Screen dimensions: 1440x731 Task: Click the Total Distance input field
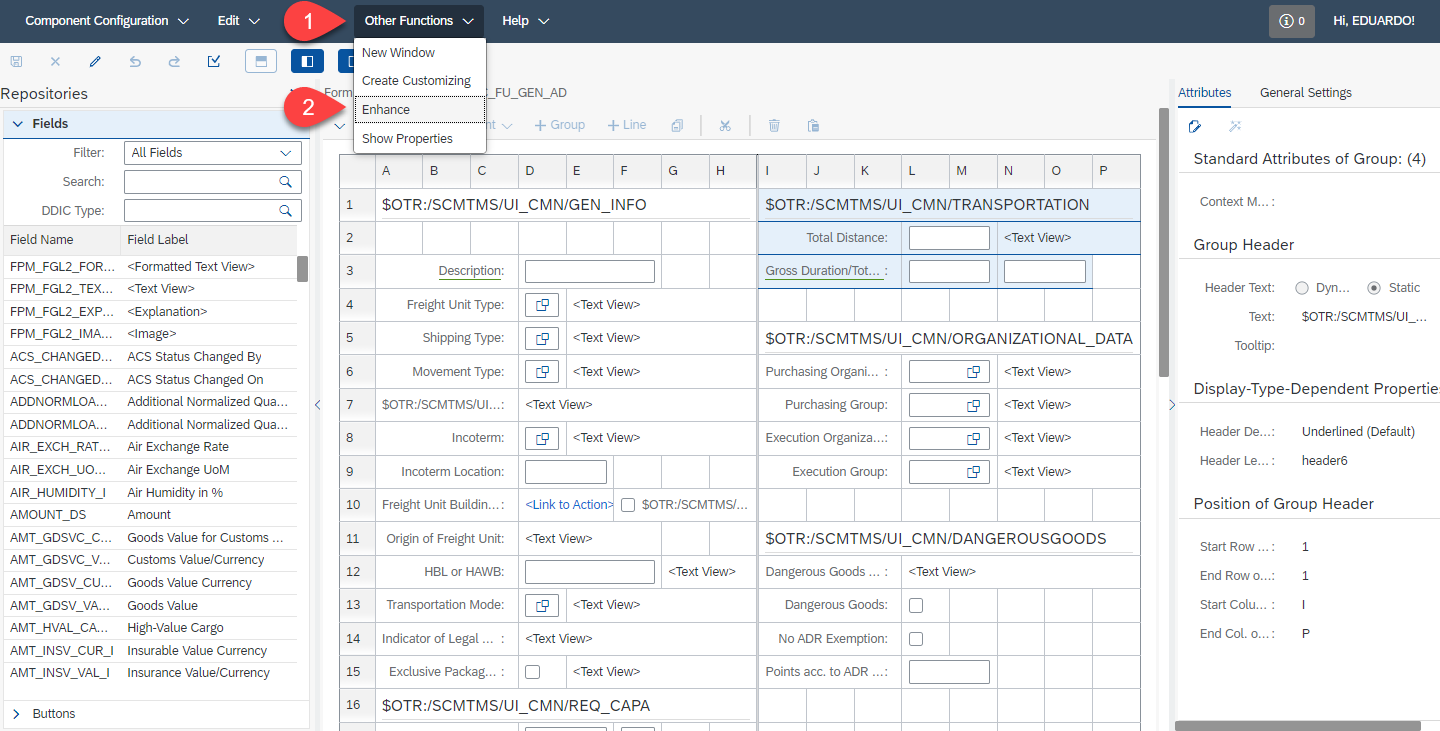pos(949,238)
